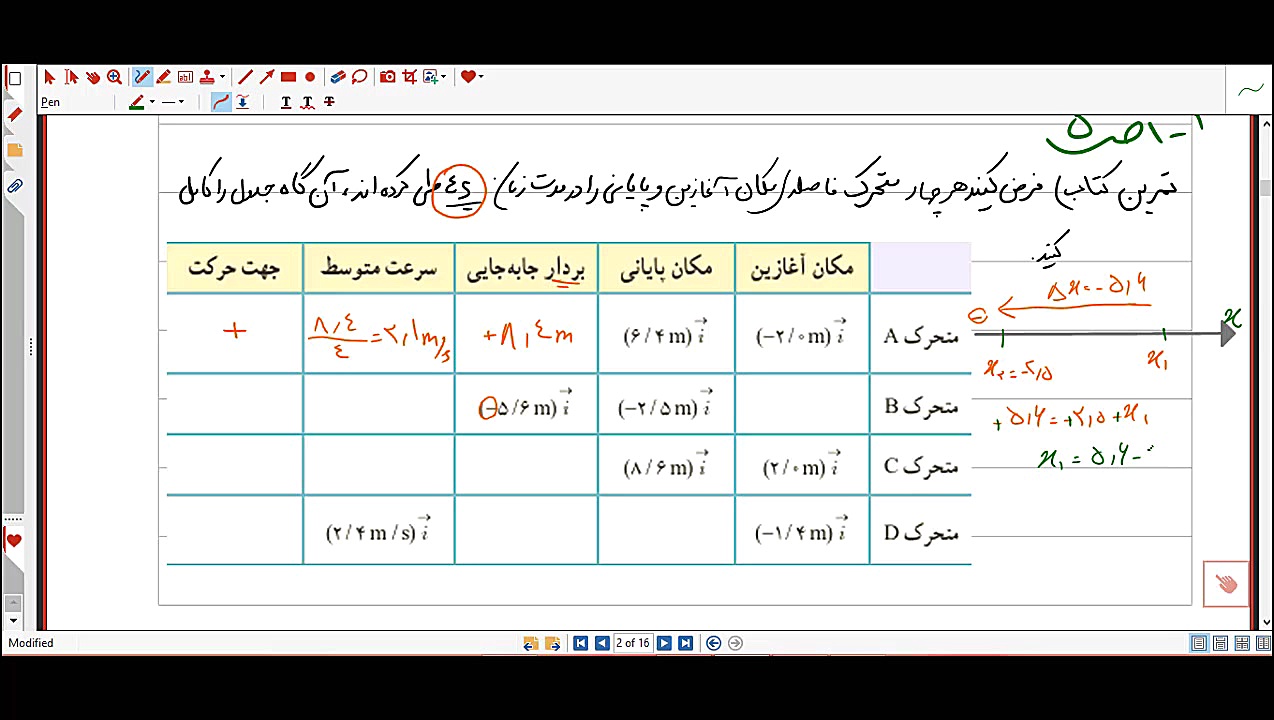Select the Arrow drawing tool
1274x720 pixels.
(x=267, y=76)
